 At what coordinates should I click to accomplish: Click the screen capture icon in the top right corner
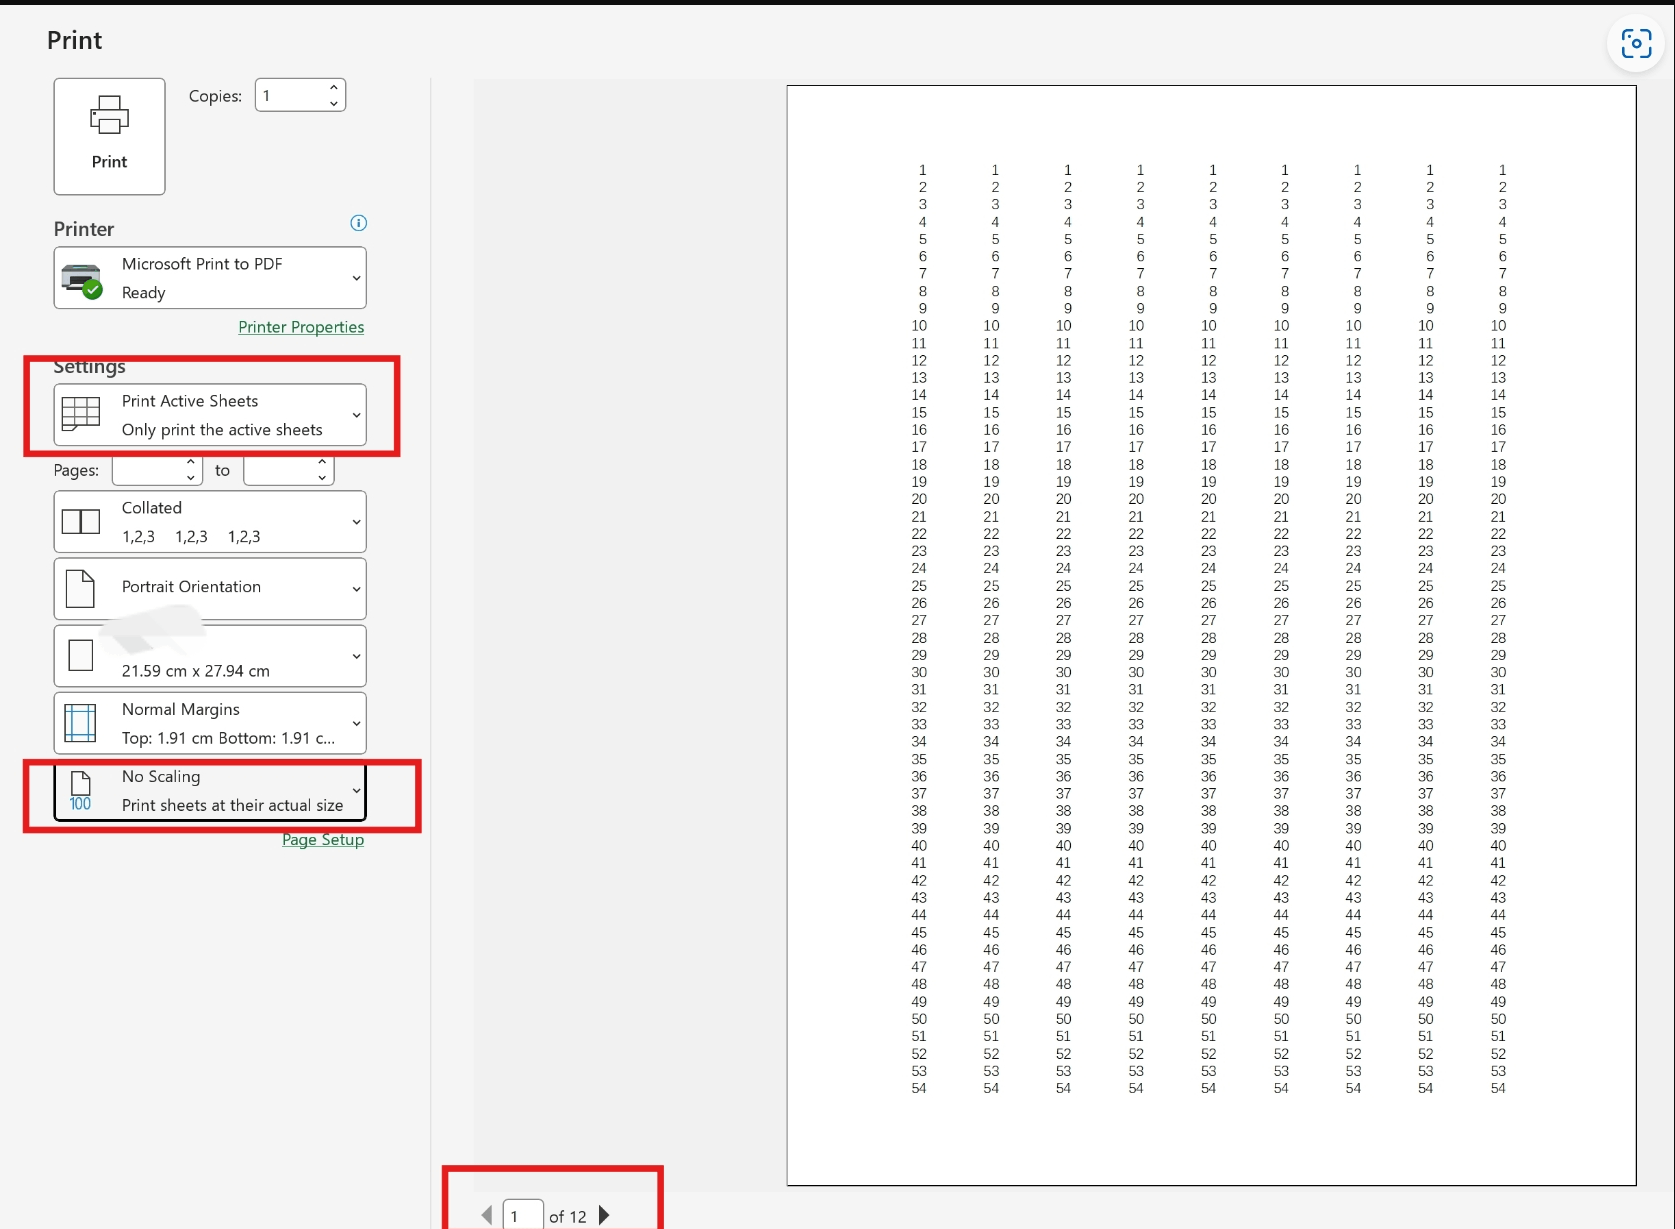[1636, 44]
